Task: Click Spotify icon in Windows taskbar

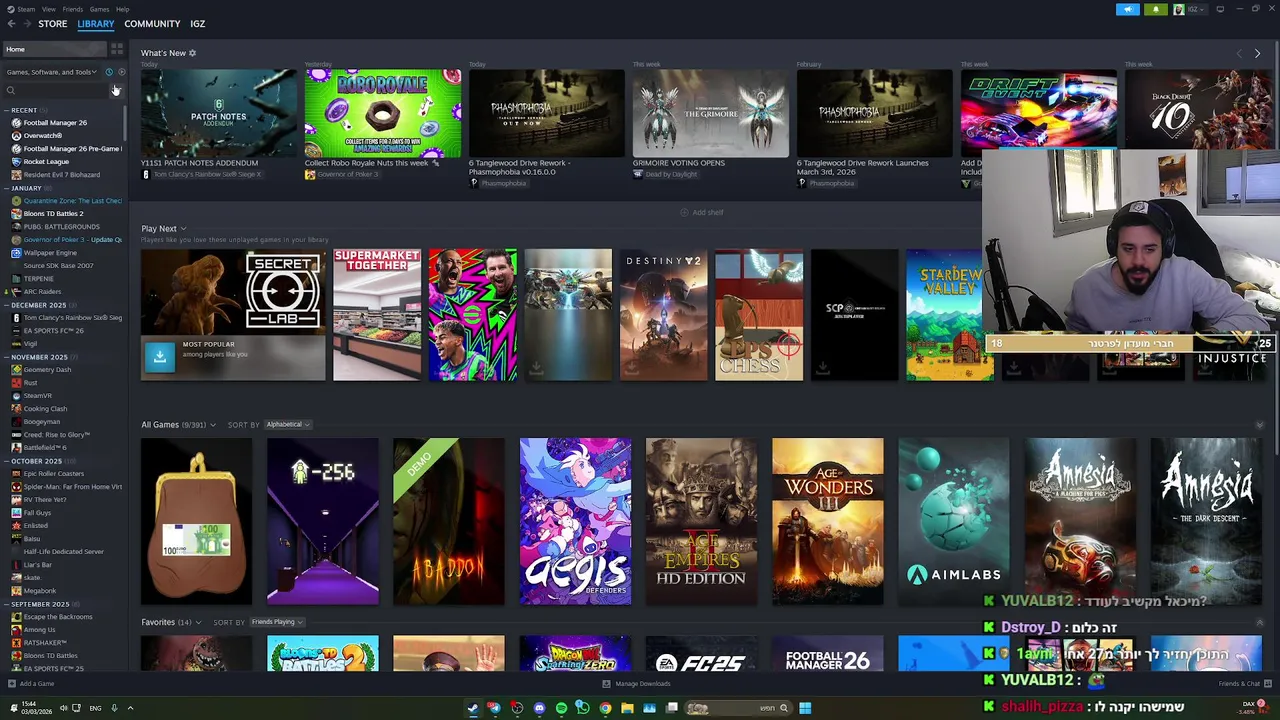Action: coord(561,708)
